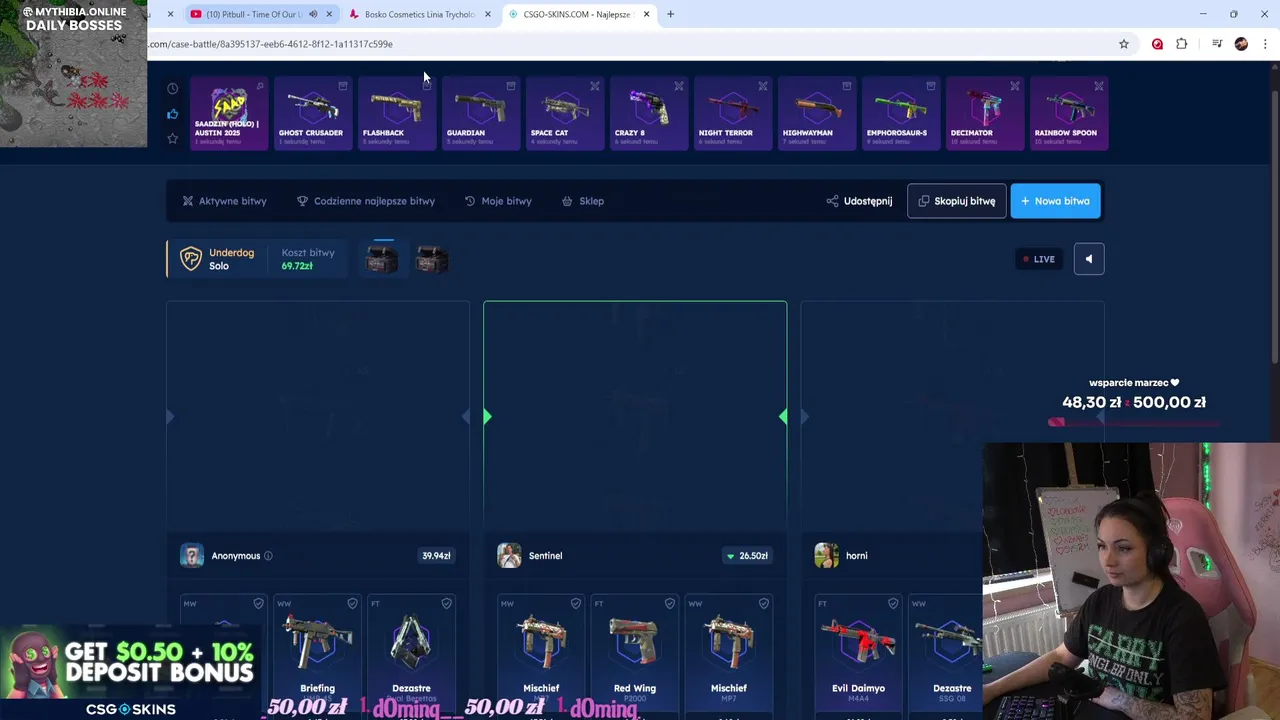1280x720 pixels.
Task: Open the Night Terror drop card
Action: click(731, 114)
